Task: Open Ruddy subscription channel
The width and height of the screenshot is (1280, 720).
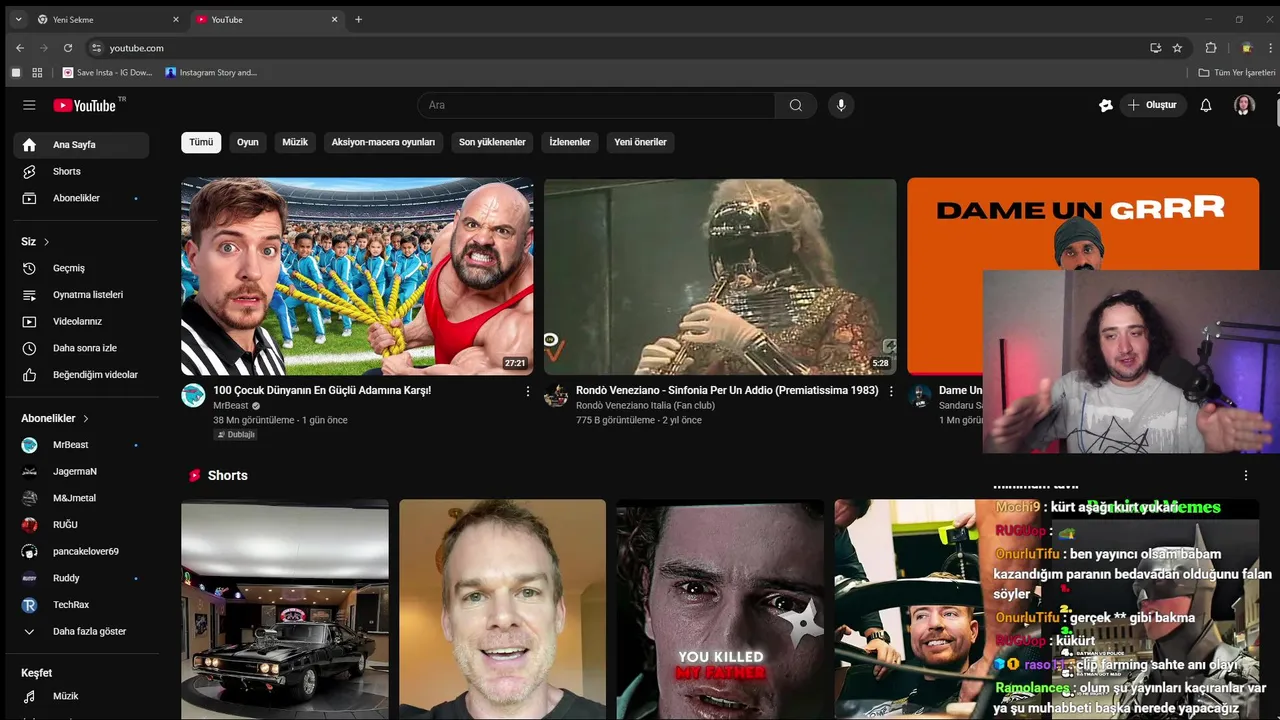Action: [x=81, y=578]
